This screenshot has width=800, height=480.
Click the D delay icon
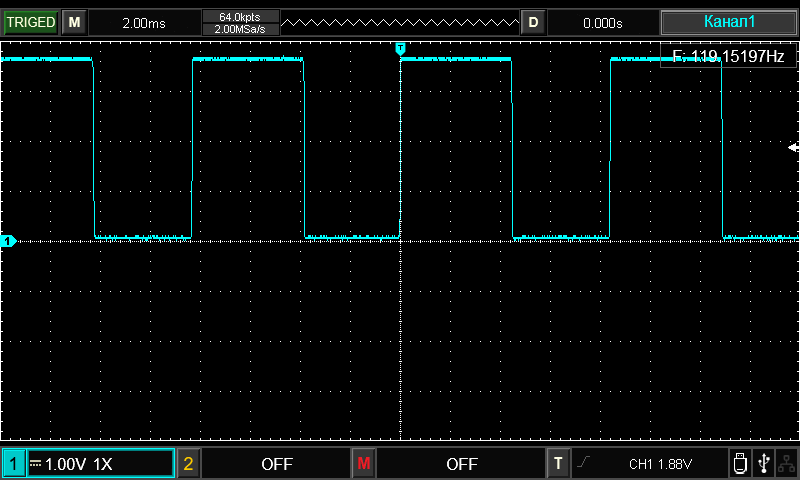pos(533,22)
